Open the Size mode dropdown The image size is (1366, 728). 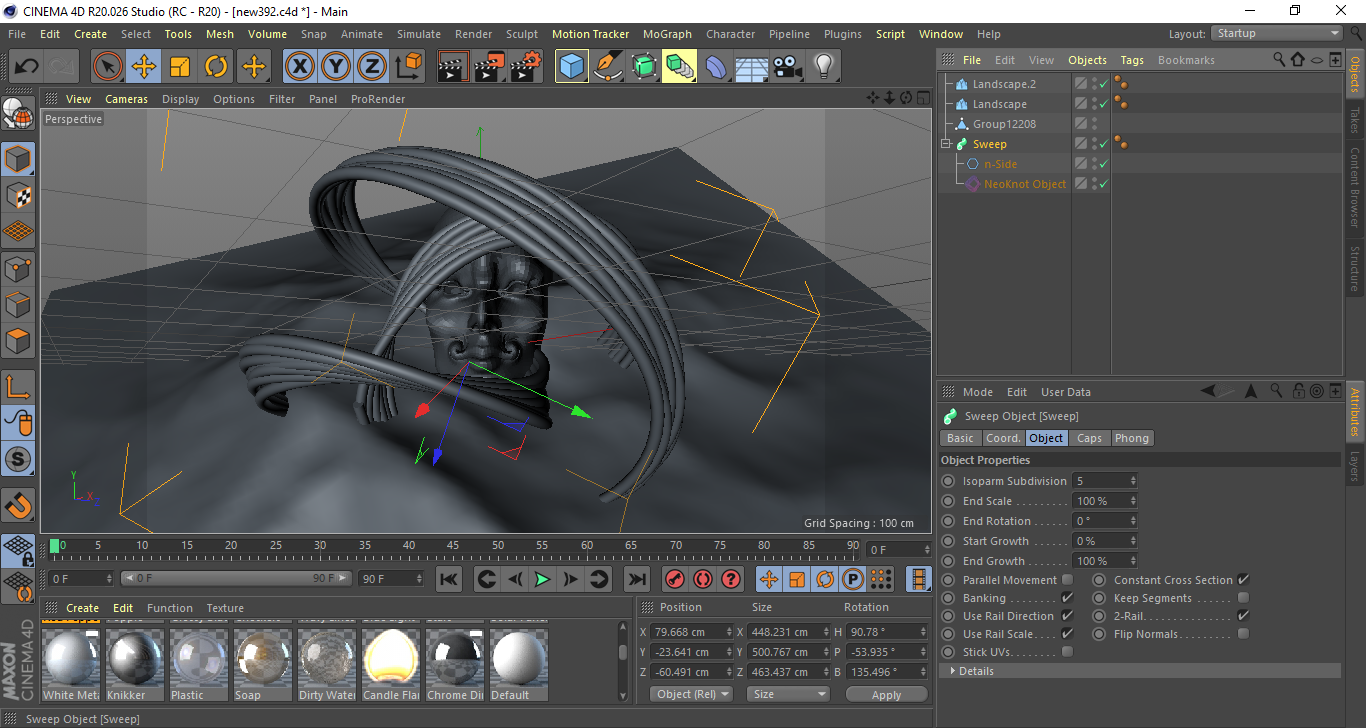(790, 694)
